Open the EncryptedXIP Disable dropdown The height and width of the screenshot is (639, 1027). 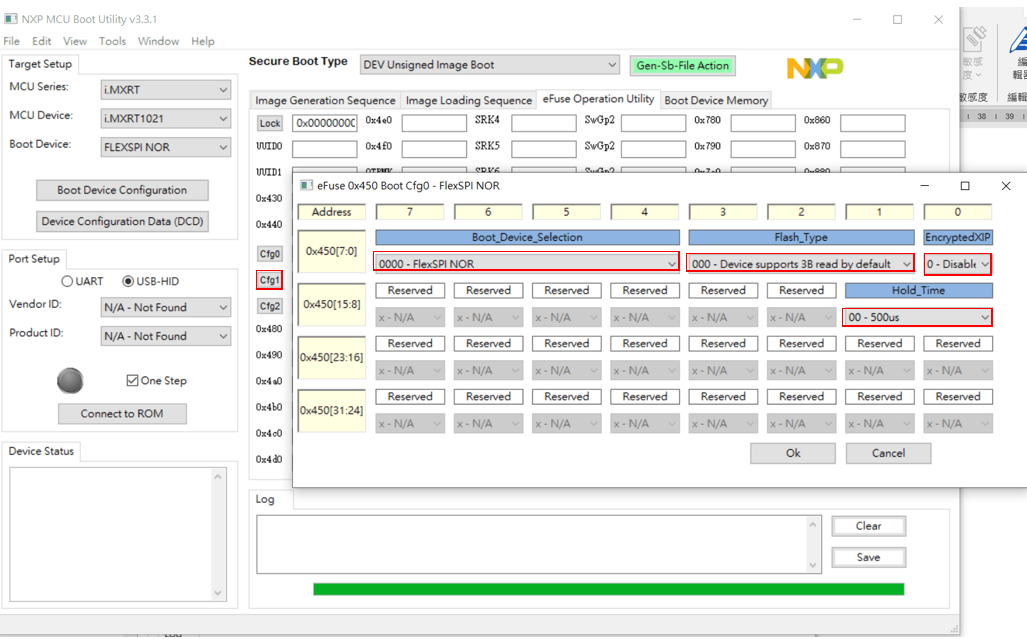[958, 263]
